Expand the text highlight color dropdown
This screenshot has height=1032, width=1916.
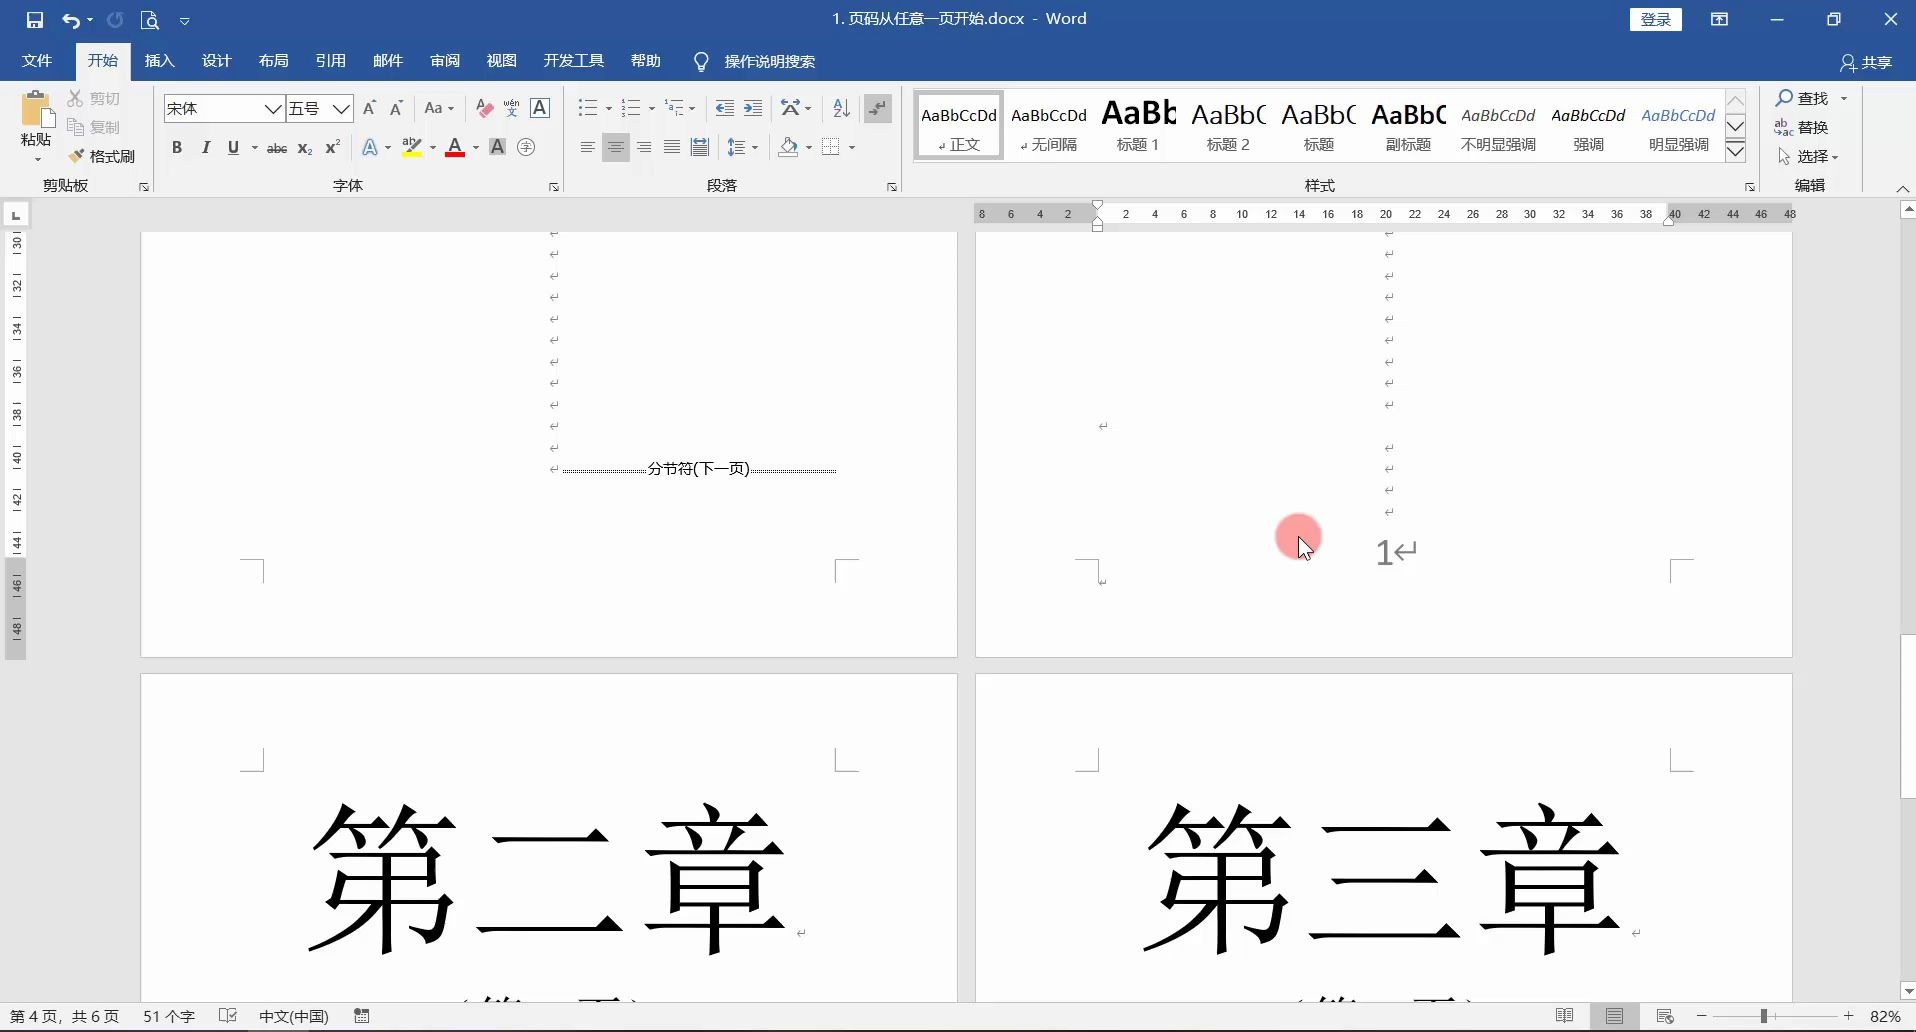(432, 147)
